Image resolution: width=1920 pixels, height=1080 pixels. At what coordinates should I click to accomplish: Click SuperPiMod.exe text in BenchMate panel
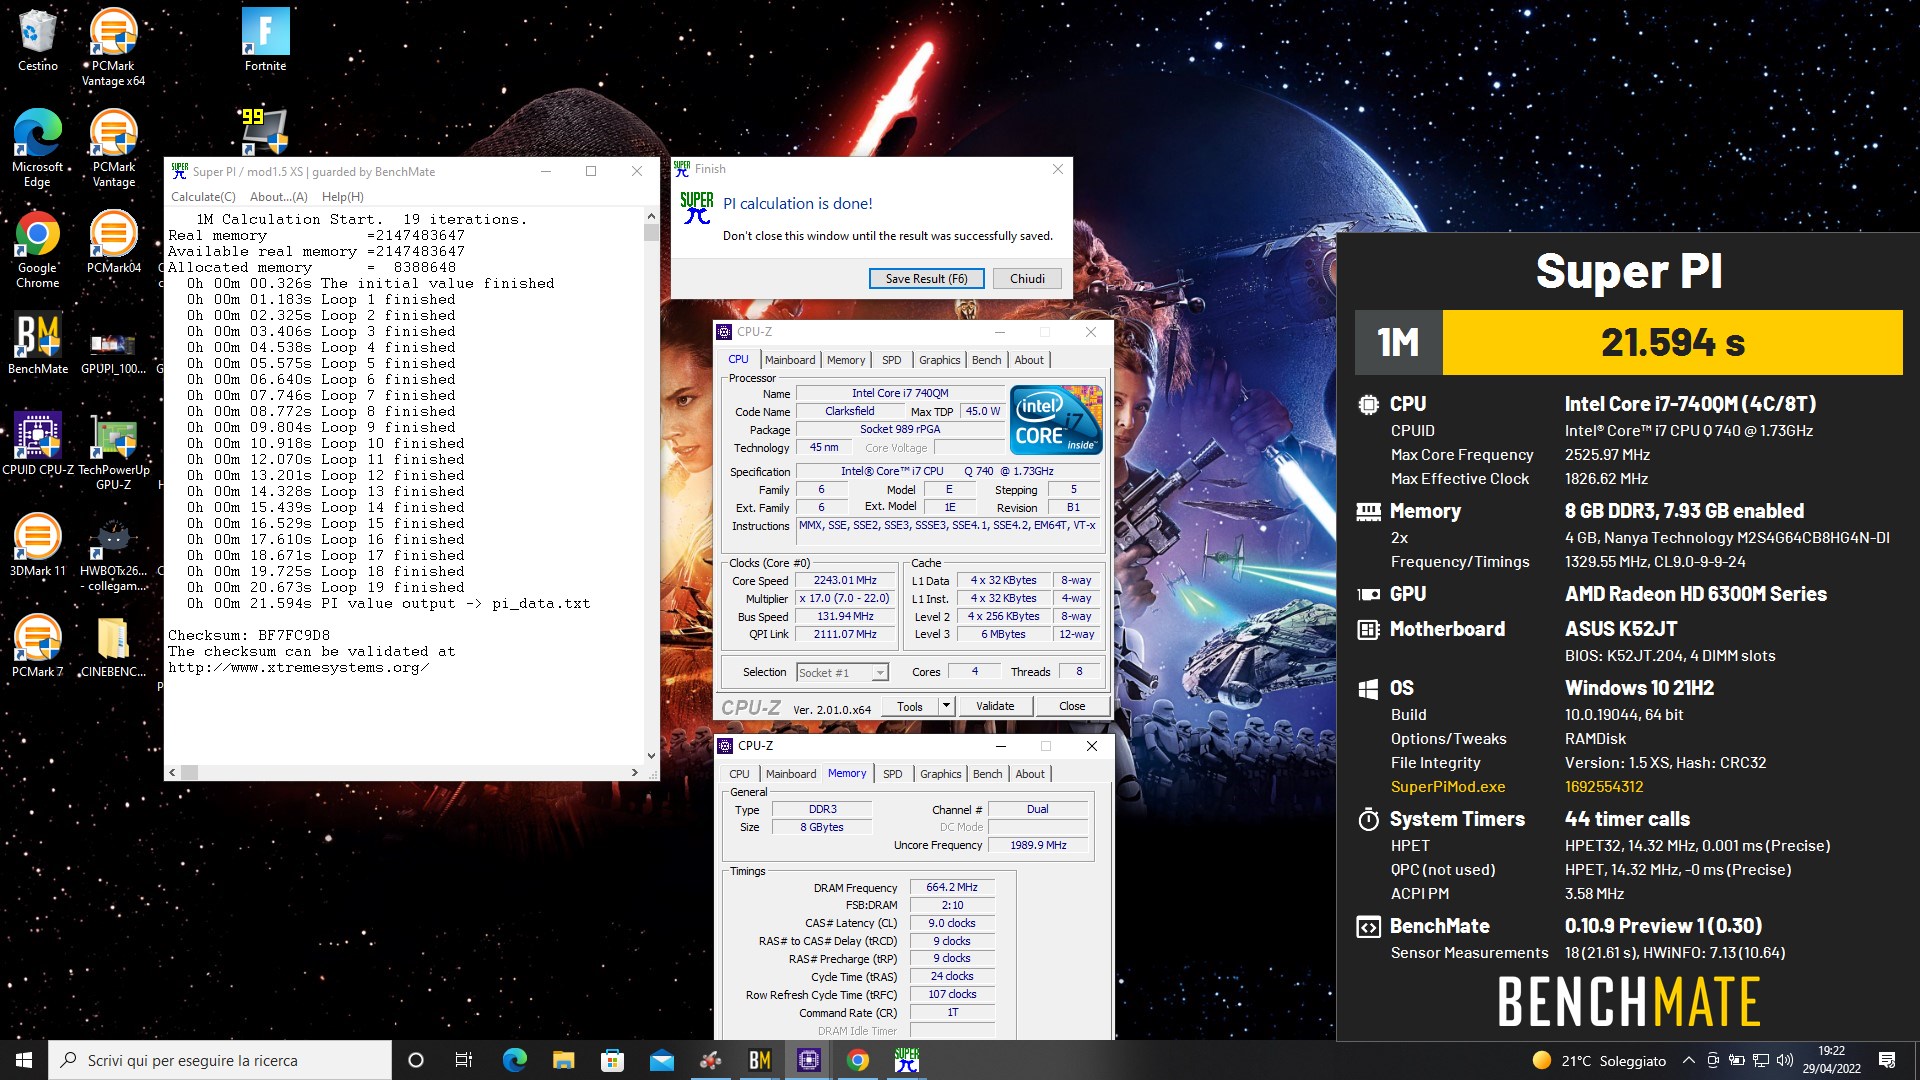(1447, 787)
